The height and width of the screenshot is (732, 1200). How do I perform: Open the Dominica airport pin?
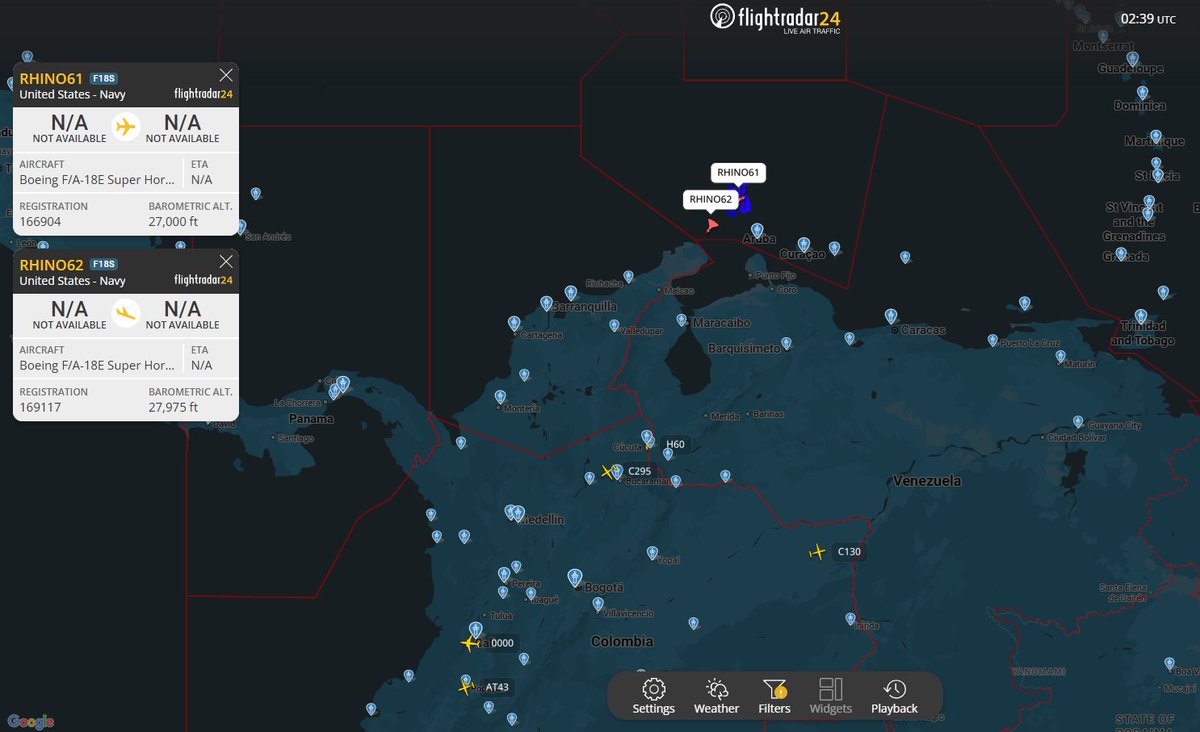tap(1142, 93)
